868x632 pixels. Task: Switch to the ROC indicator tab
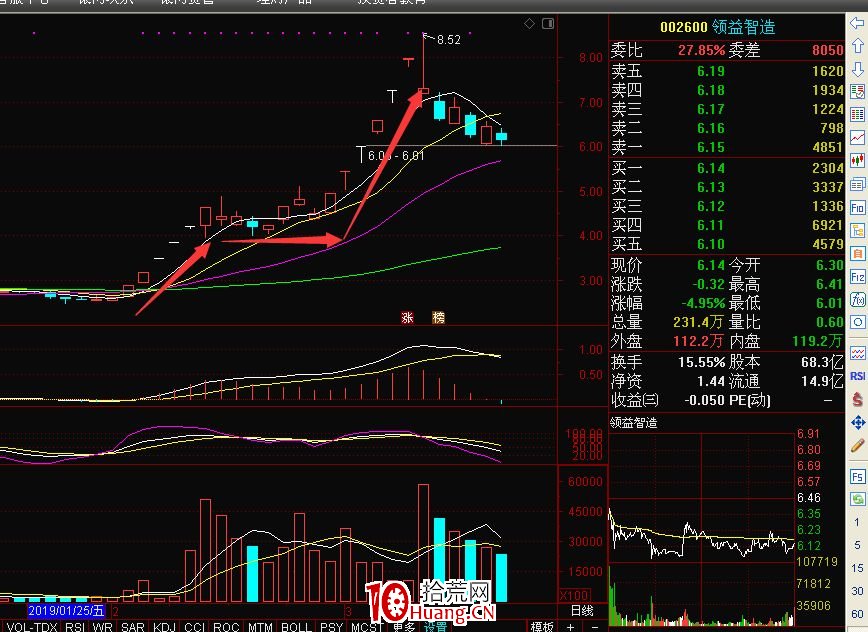(x=226, y=626)
